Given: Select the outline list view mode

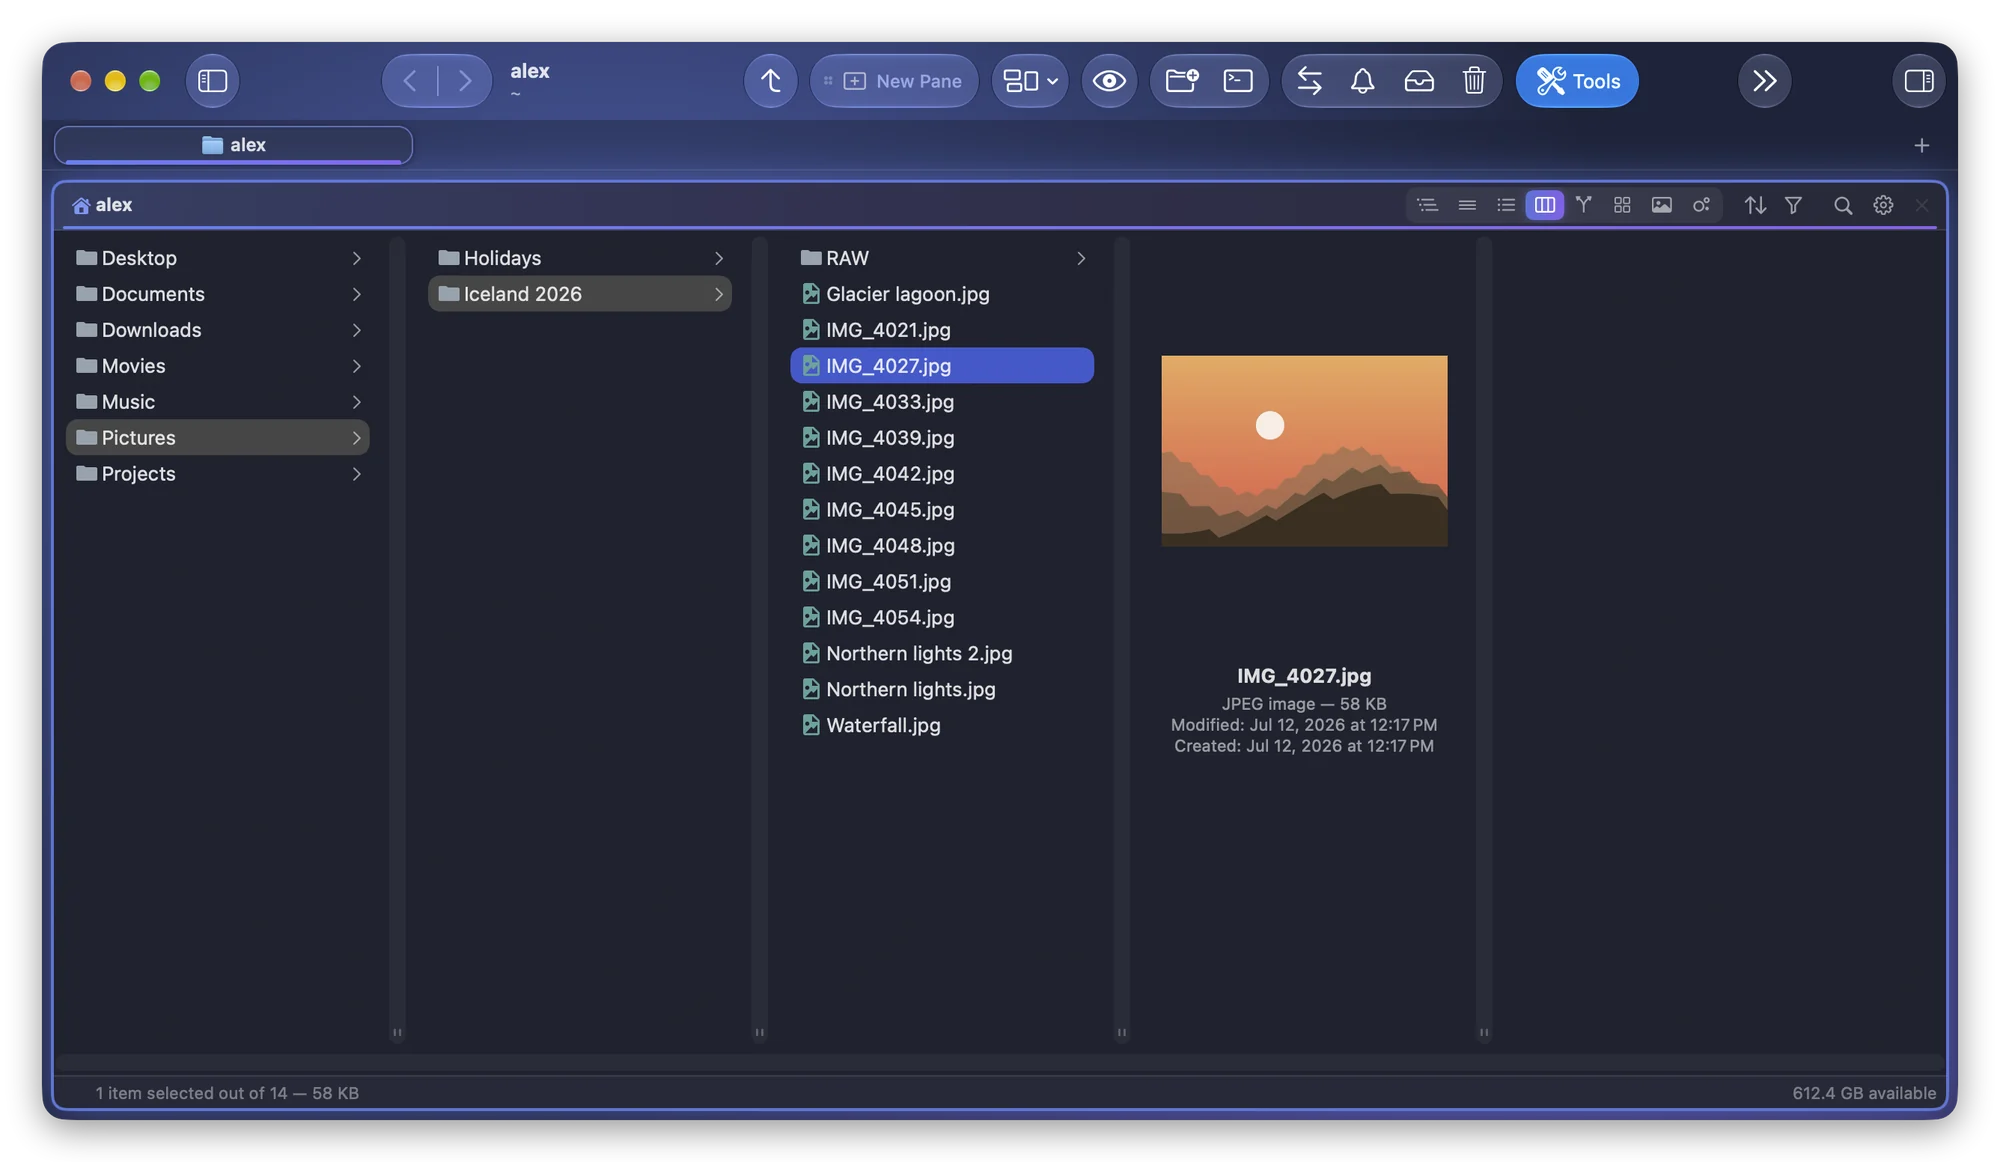Looking at the screenshot, I should [1427, 205].
